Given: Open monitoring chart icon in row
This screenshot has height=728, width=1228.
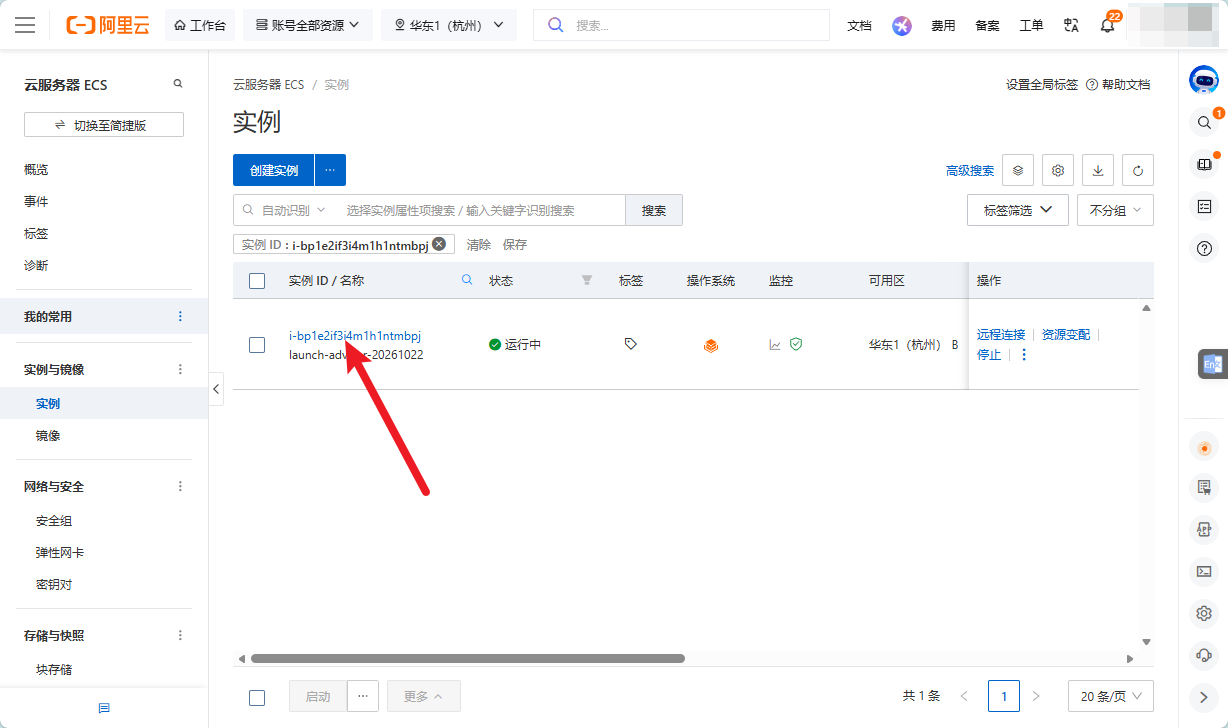Looking at the screenshot, I should 775,344.
